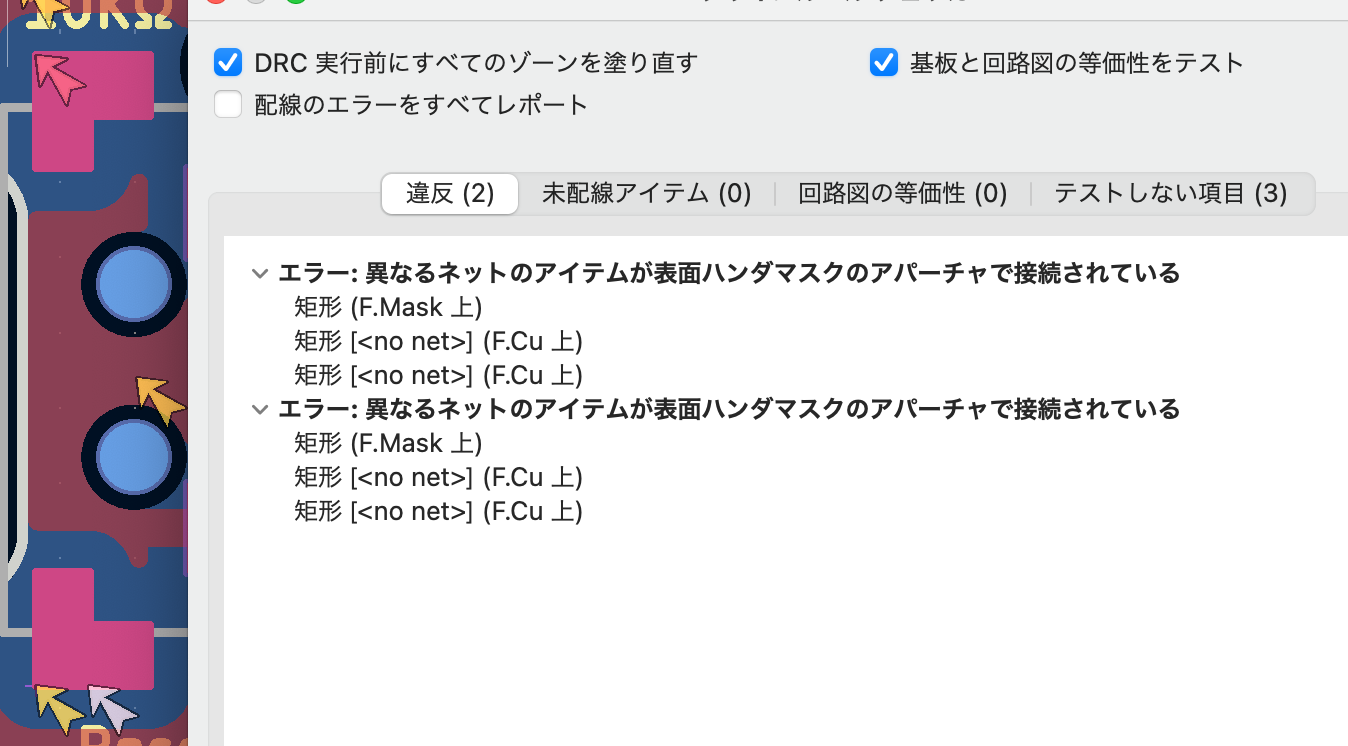Uncheck 基板と回路図の等価性をテスト option
The width and height of the screenshot is (1348, 746).
884,63
